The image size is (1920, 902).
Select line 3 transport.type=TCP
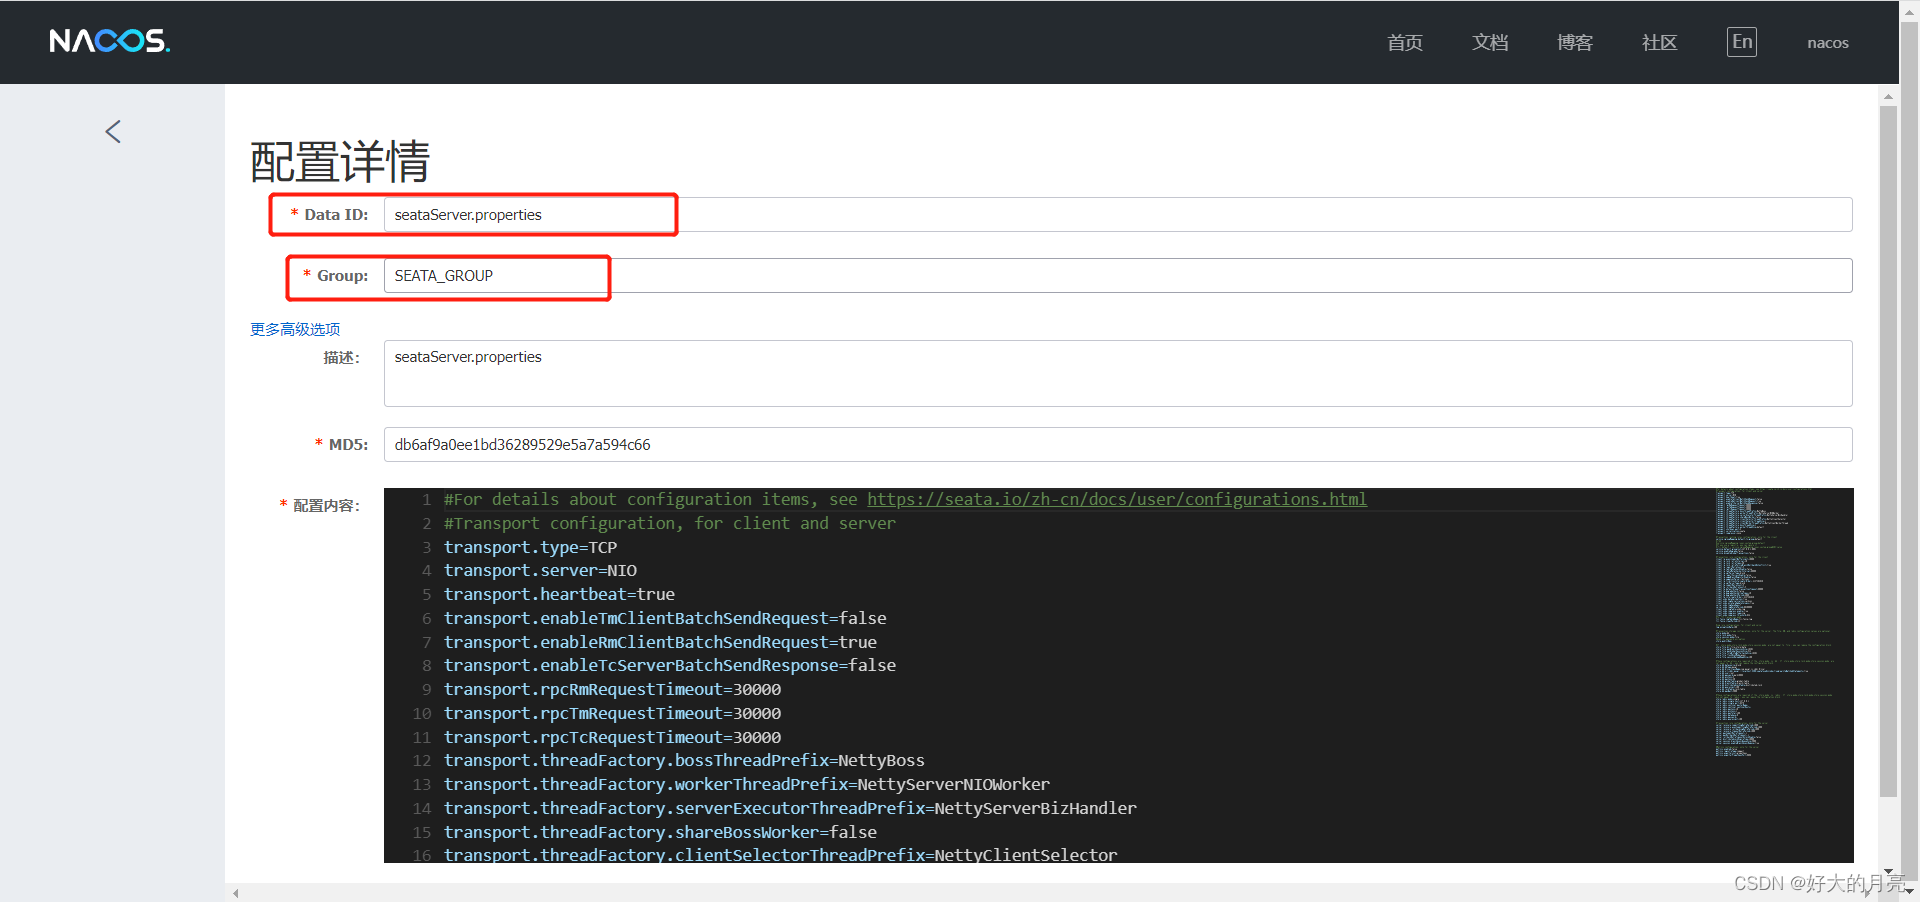click(530, 547)
